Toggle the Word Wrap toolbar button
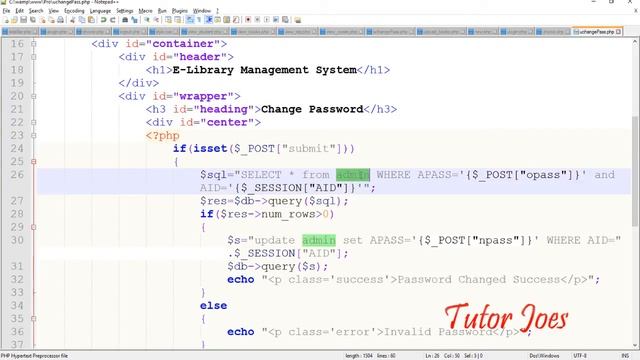 pos(190,20)
